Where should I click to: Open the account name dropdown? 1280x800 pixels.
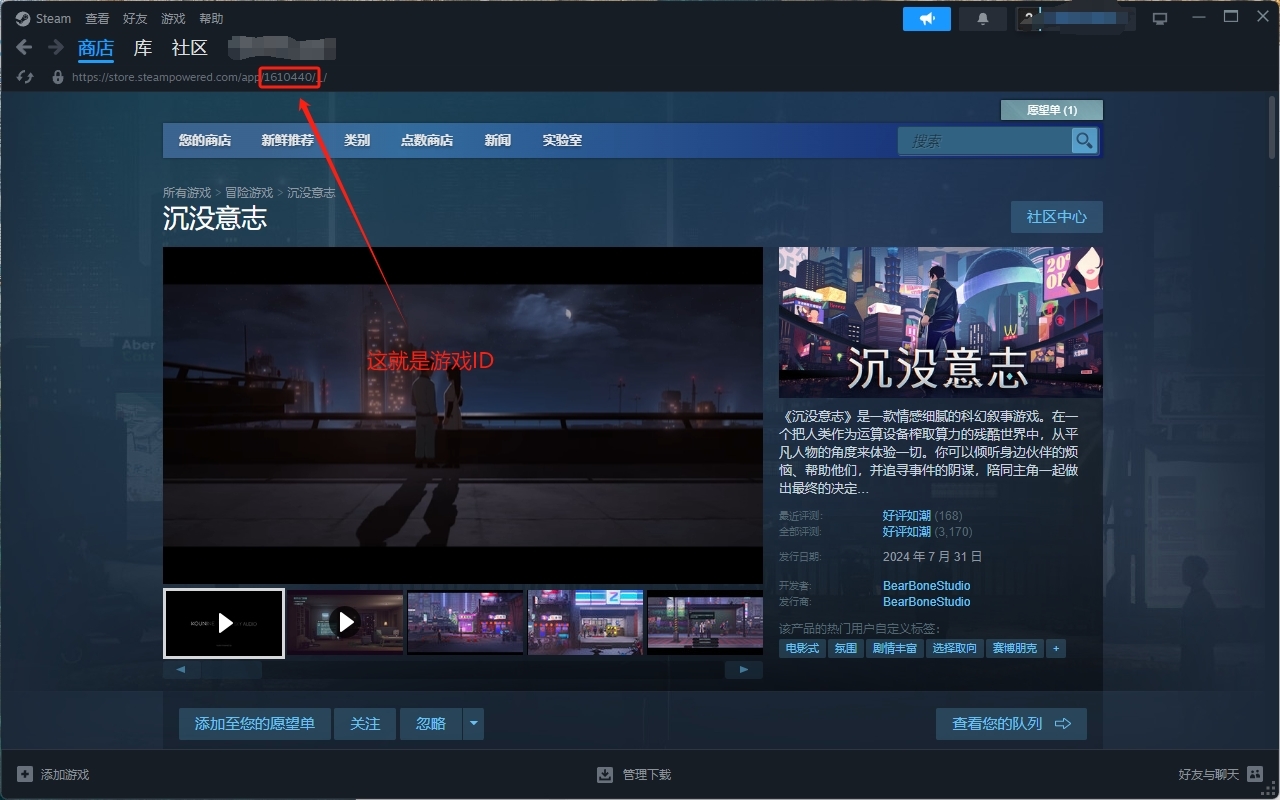tap(1074, 18)
